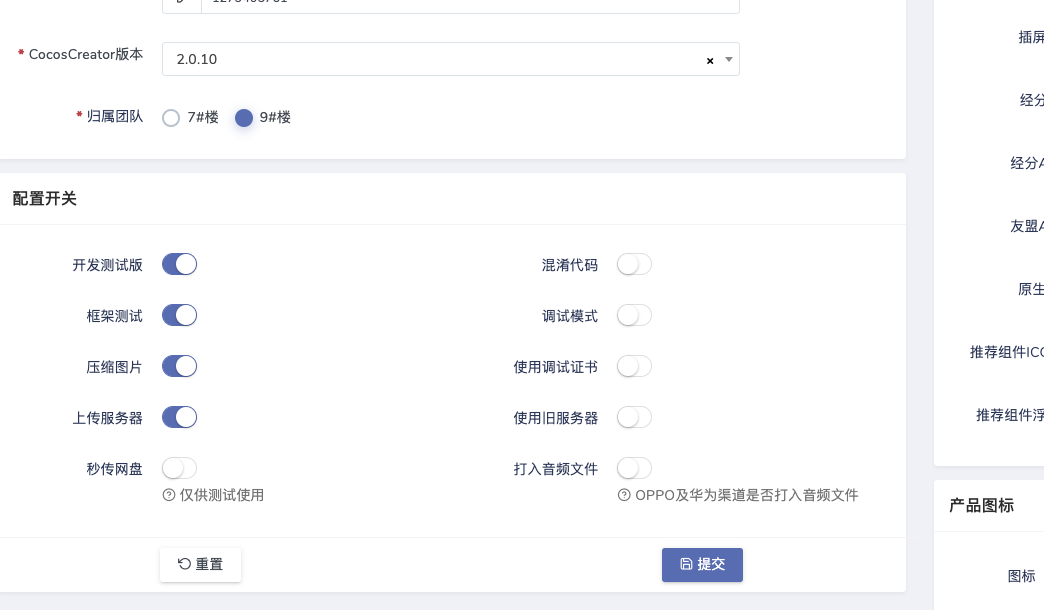Turn on the 秒传网盘 switch

pyautogui.click(x=180, y=468)
